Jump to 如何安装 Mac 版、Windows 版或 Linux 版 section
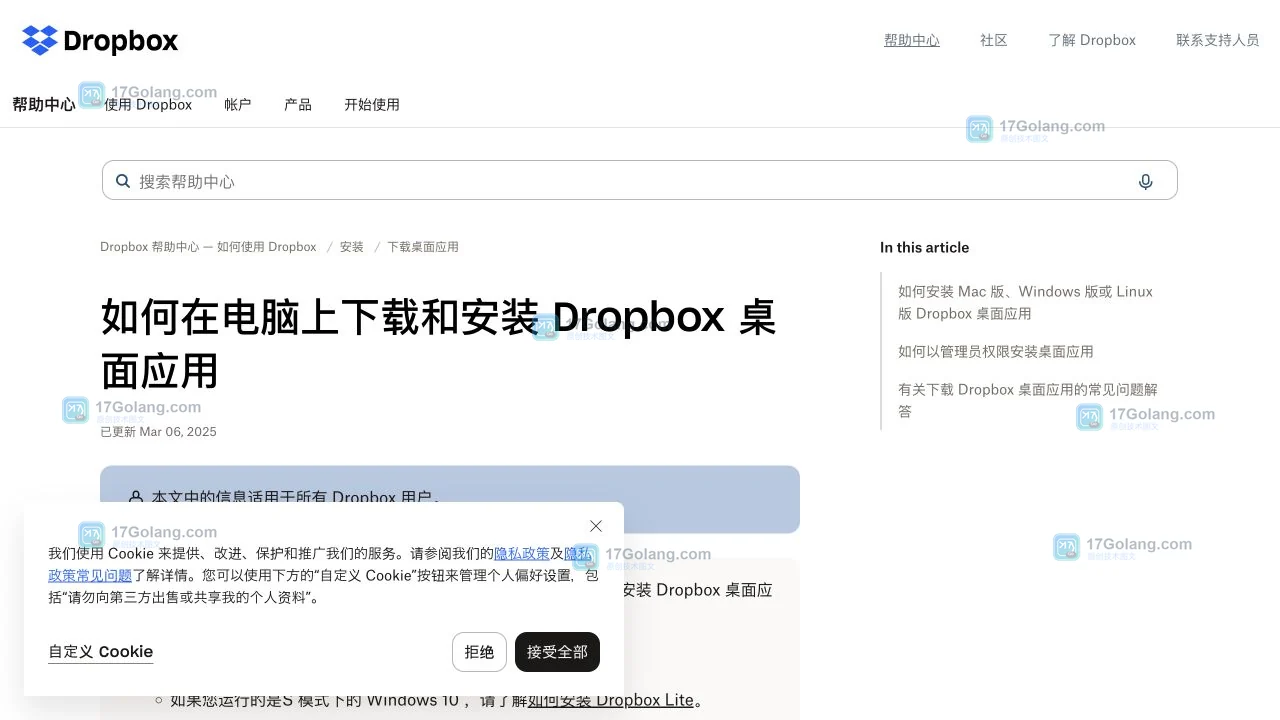1280x720 pixels. pos(1025,302)
